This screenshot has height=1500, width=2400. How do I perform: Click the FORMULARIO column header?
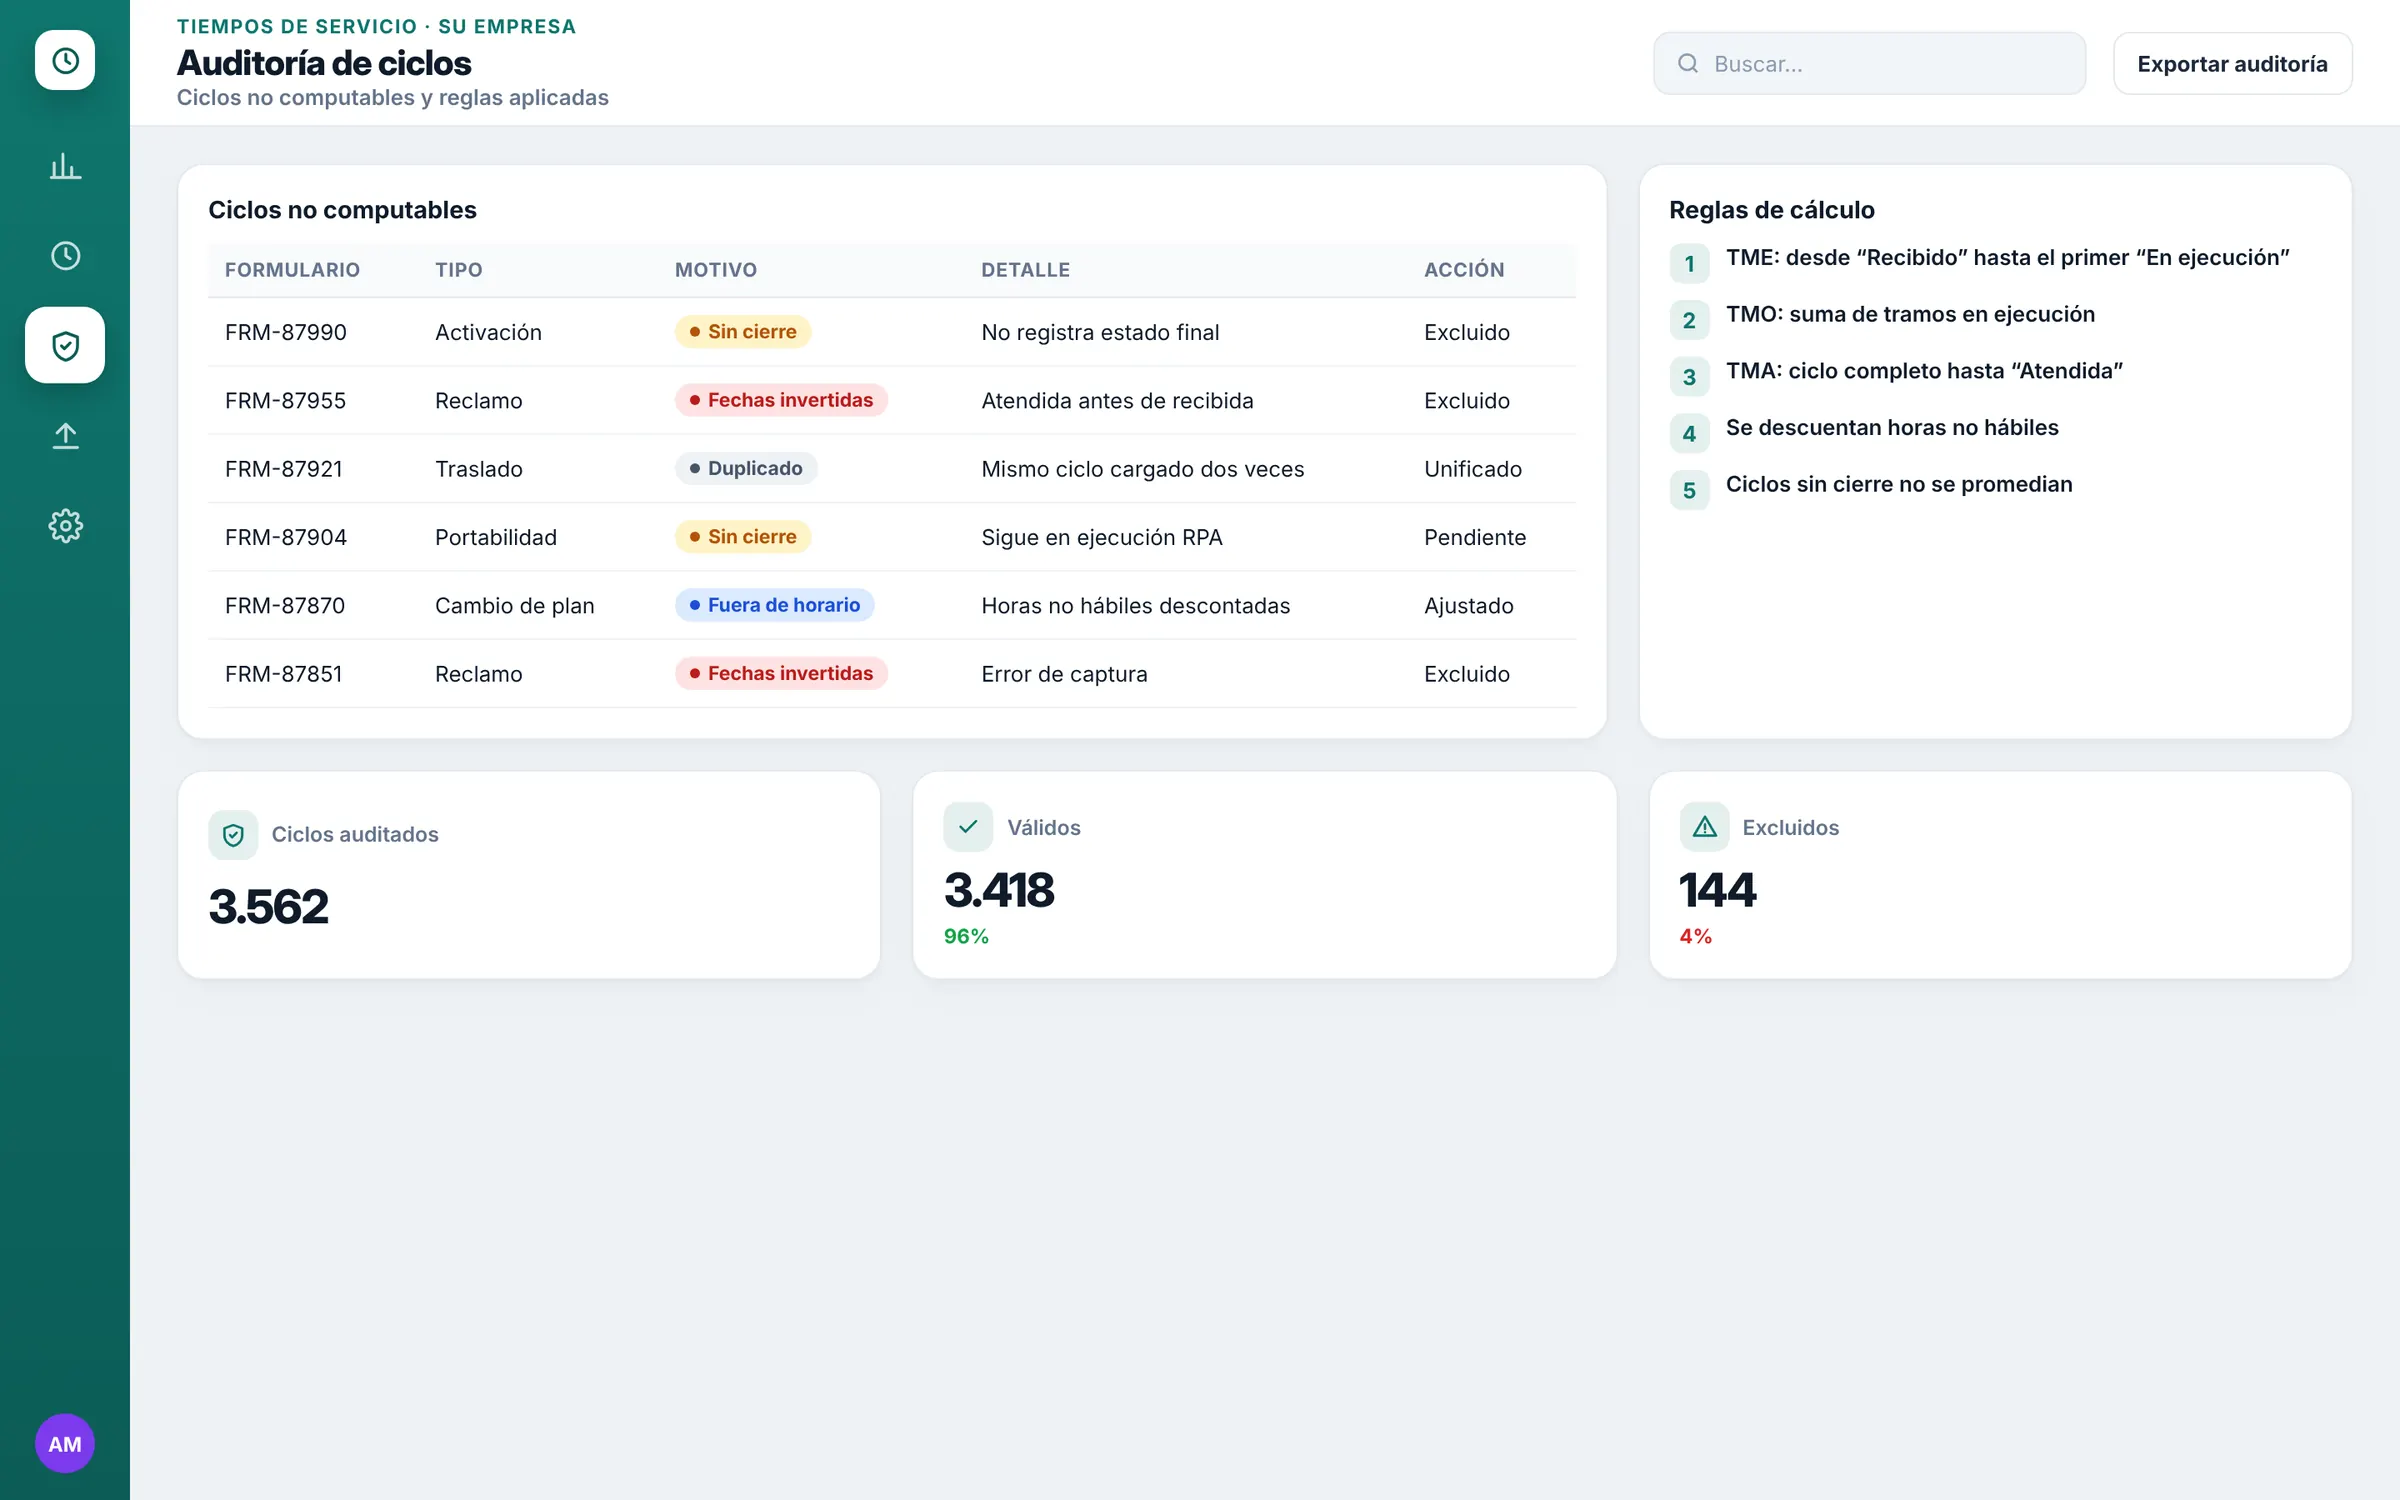pos(292,270)
